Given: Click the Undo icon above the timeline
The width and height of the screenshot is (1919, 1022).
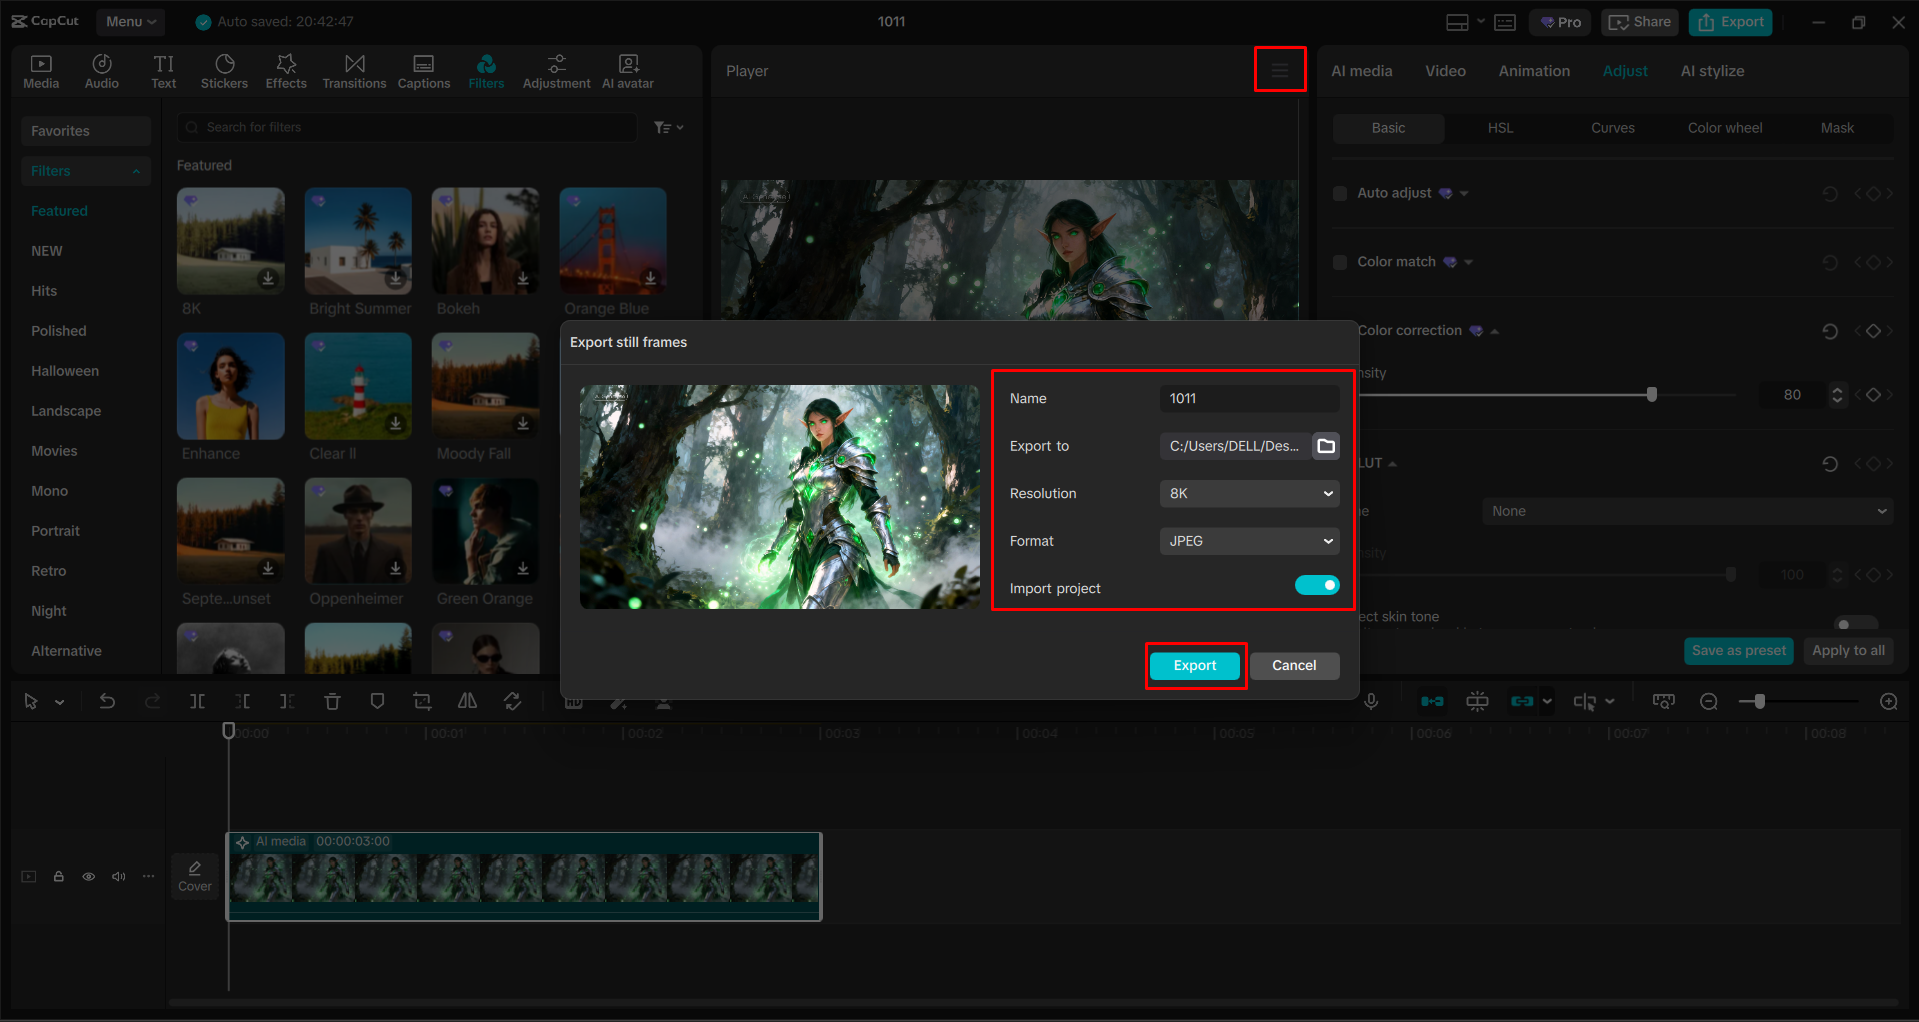Looking at the screenshot, I should 107,701.
